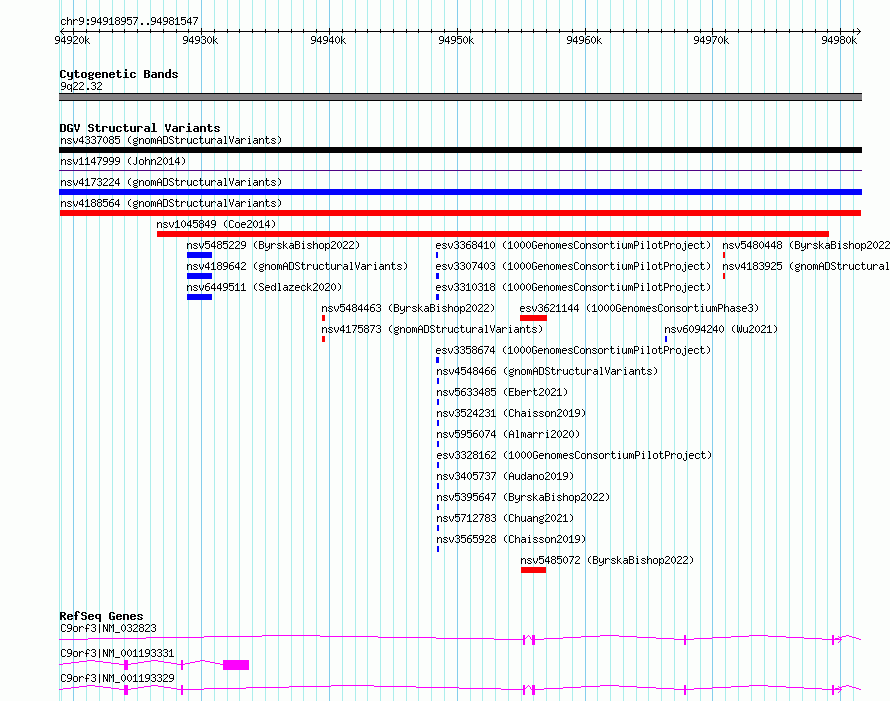
Task: Click red bar under nsv5485072
Action: tap(534, 570)
